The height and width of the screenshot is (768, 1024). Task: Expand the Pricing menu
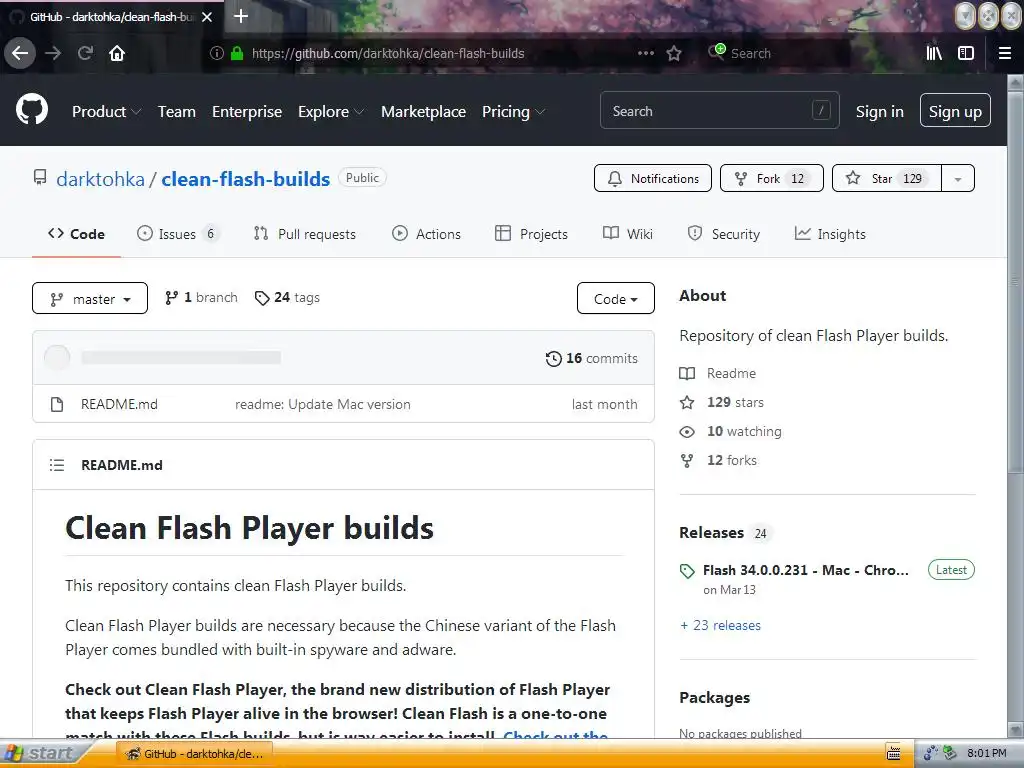(513, 112)
